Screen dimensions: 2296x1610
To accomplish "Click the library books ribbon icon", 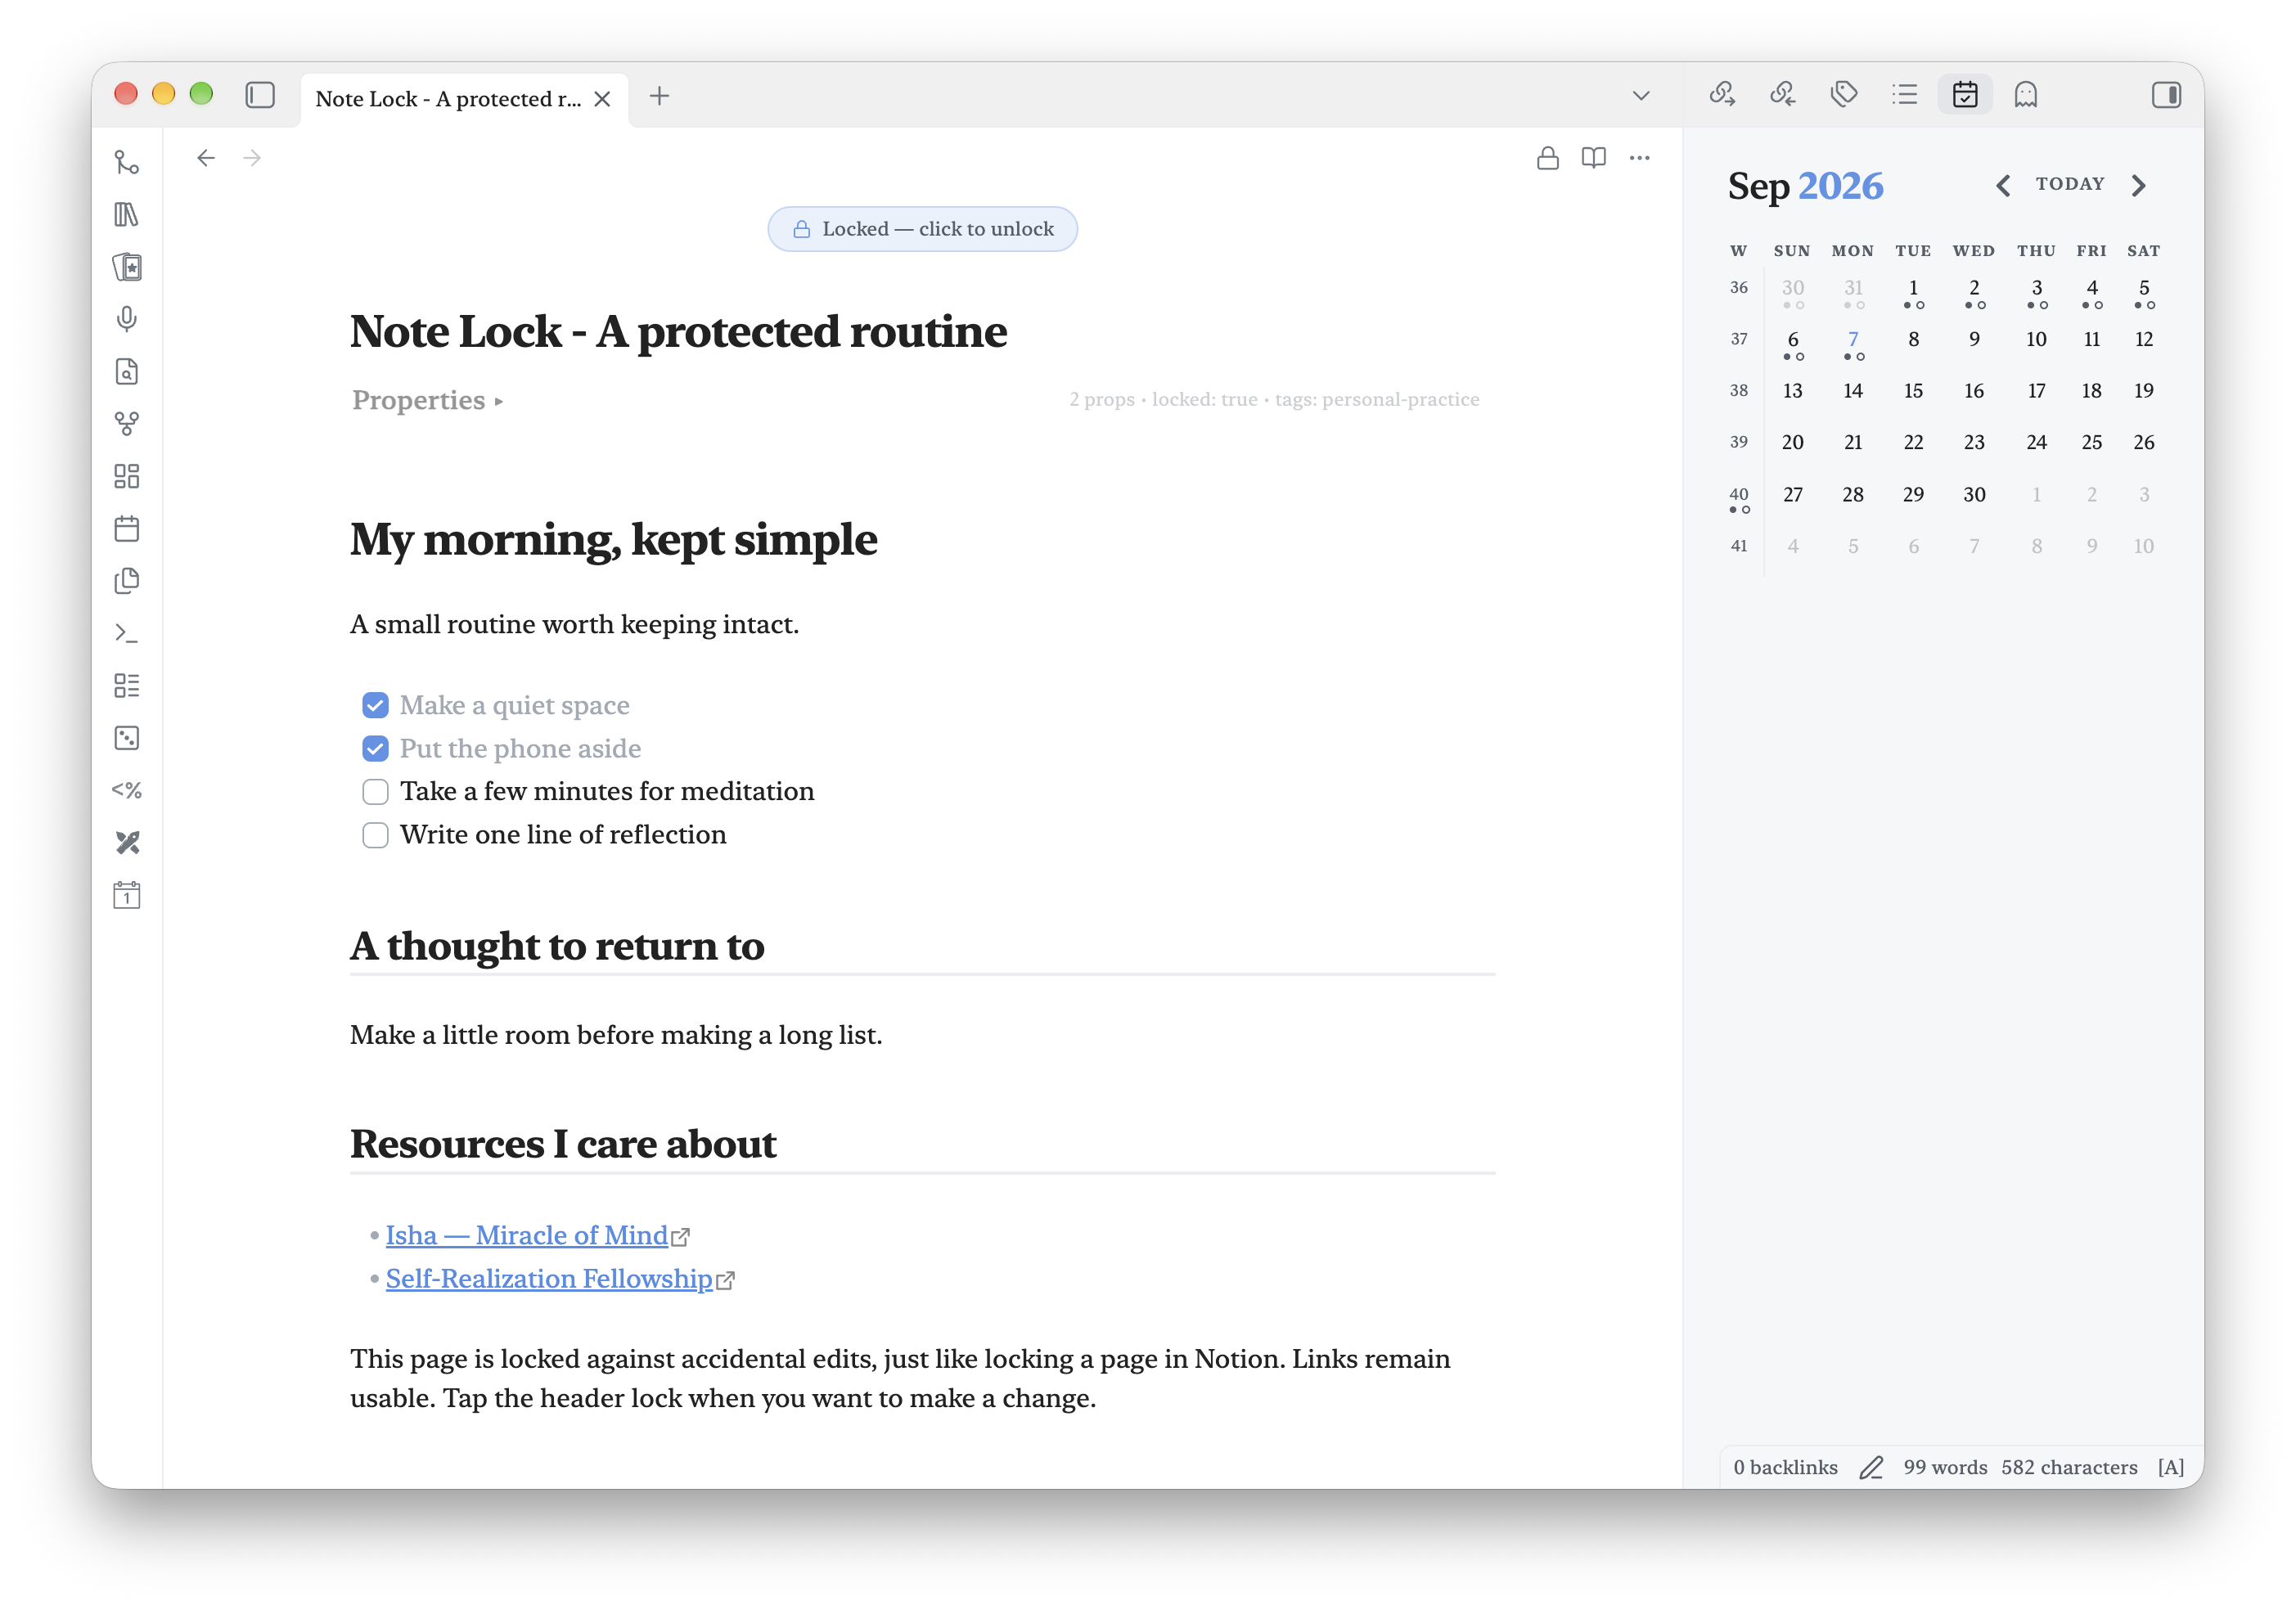I will (127, 214).
